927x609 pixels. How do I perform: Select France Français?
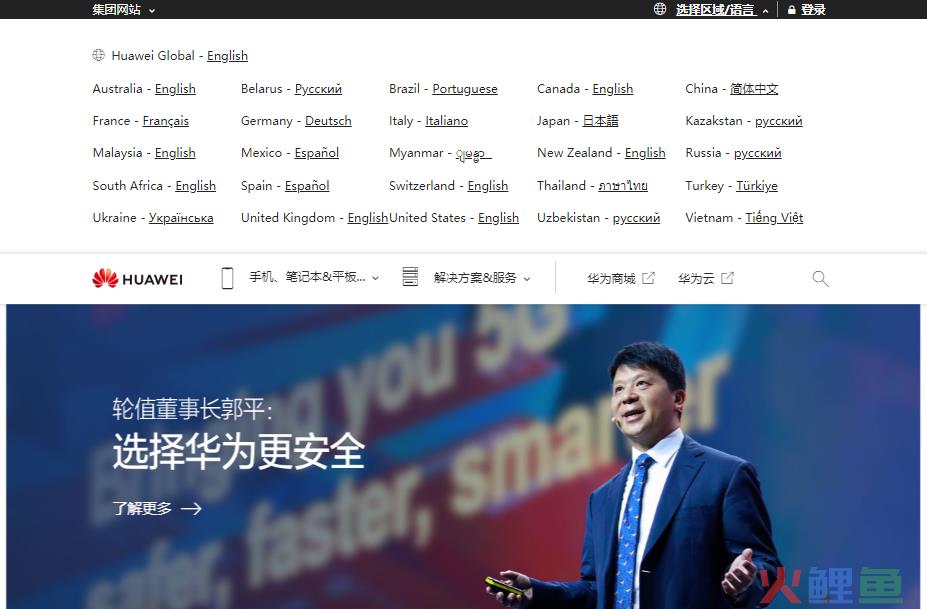166,121
